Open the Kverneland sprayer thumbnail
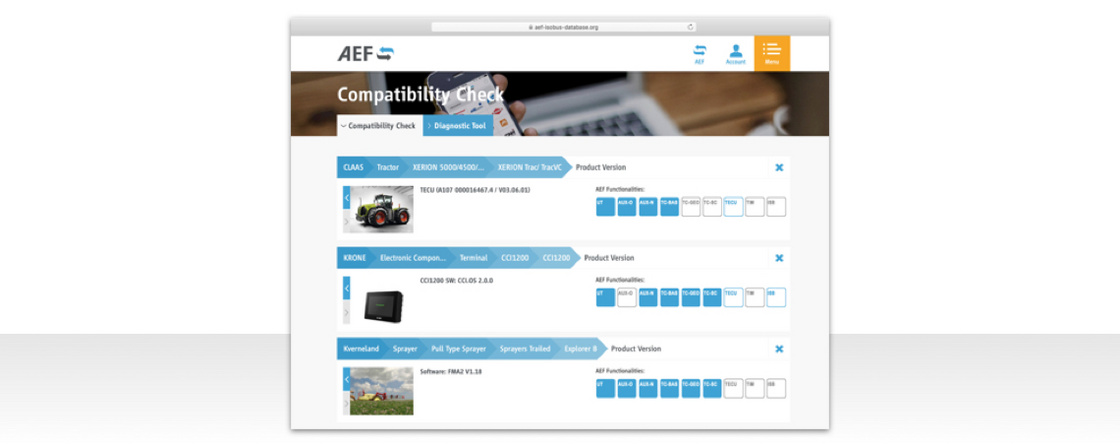The image size is (1120, 447). (x=381, y=391)
